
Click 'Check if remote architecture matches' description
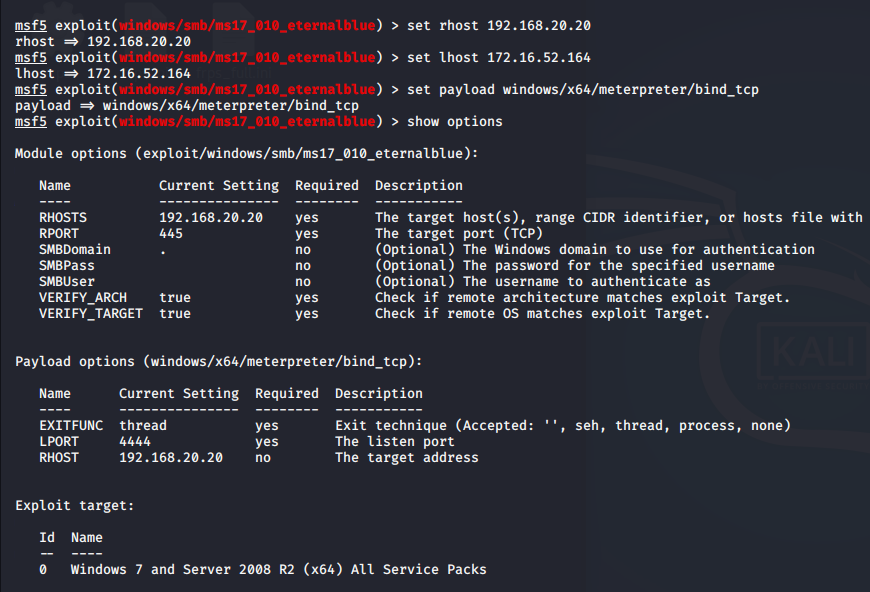583,298
